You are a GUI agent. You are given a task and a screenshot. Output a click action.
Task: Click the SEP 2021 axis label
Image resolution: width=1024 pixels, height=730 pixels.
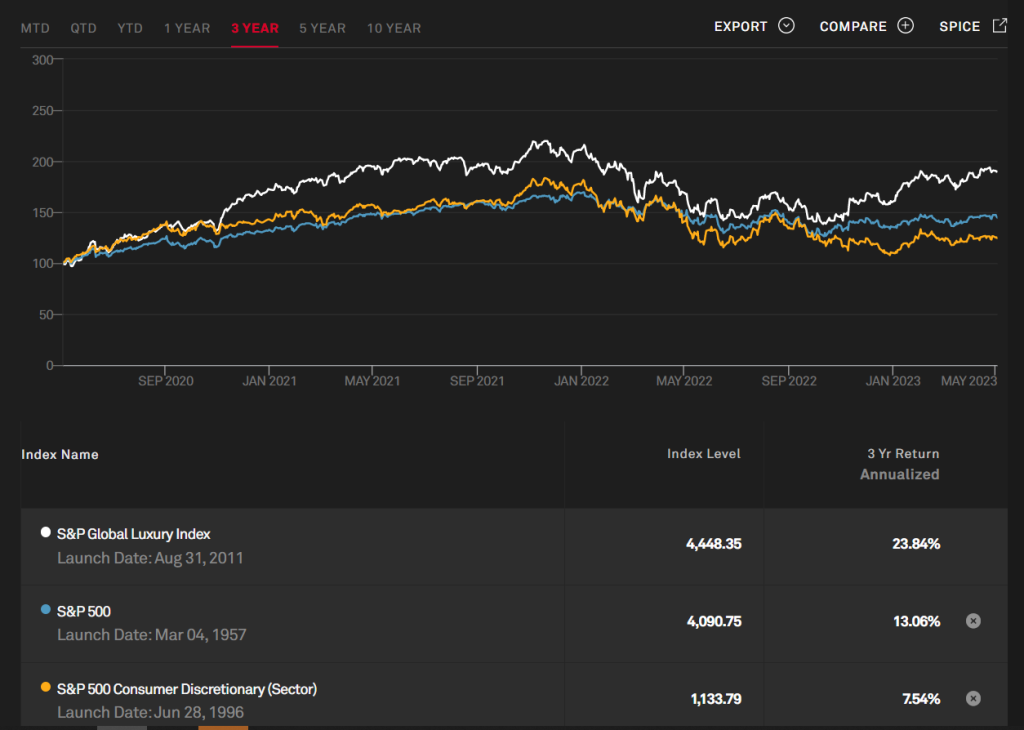pos(477,381)
